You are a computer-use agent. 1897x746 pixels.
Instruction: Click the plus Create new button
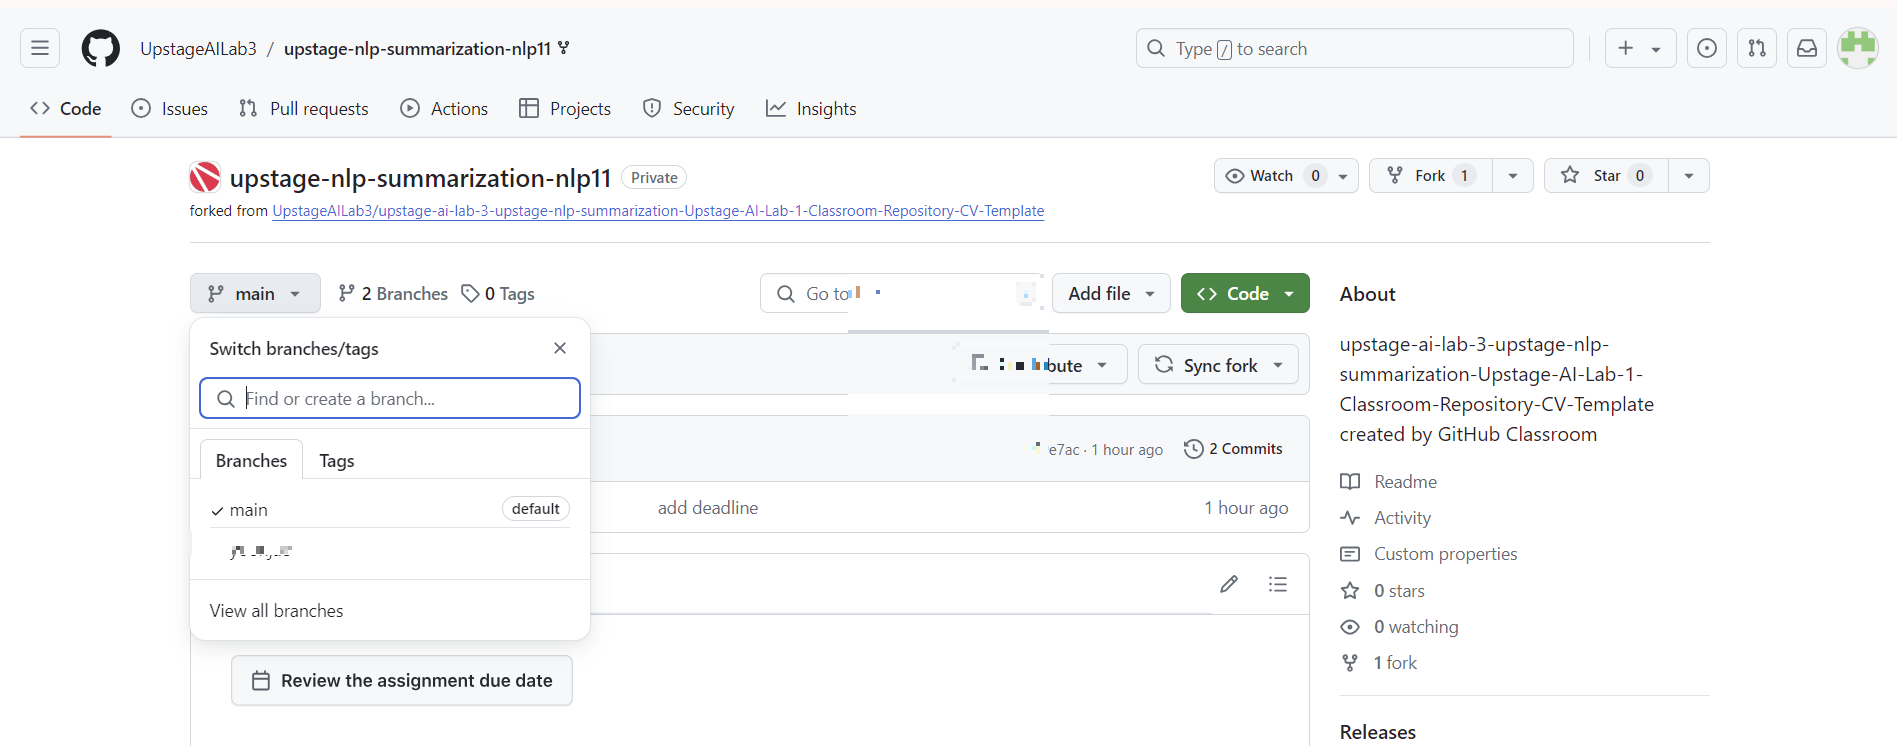[1626, 48]
